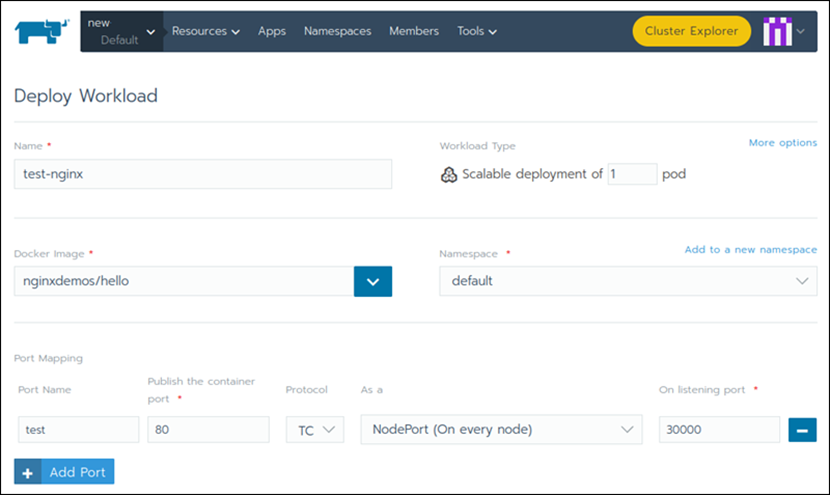Click the More options link
Image resolution: width=830 pixels, height=495 pixels.
782,143
